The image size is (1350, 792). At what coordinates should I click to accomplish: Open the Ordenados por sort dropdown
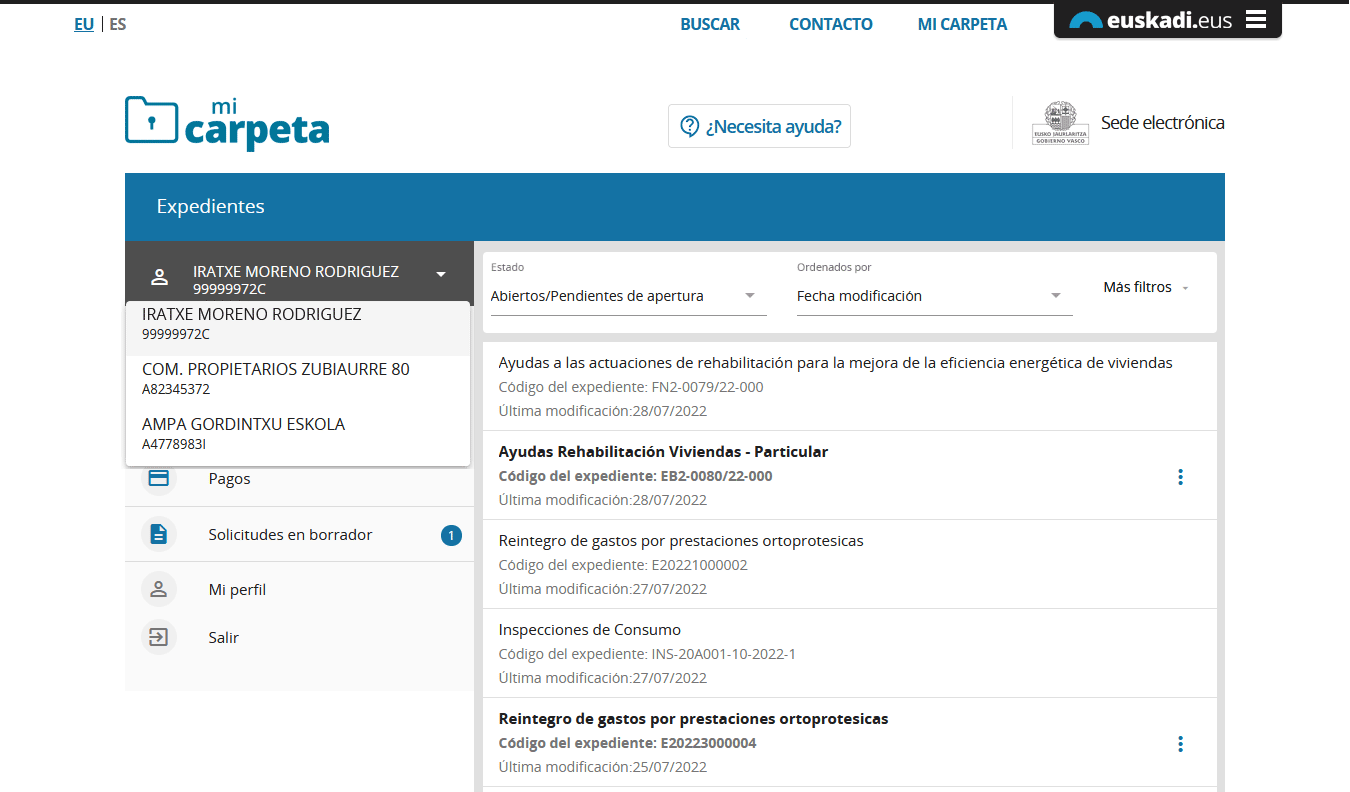coord(1055,296)
